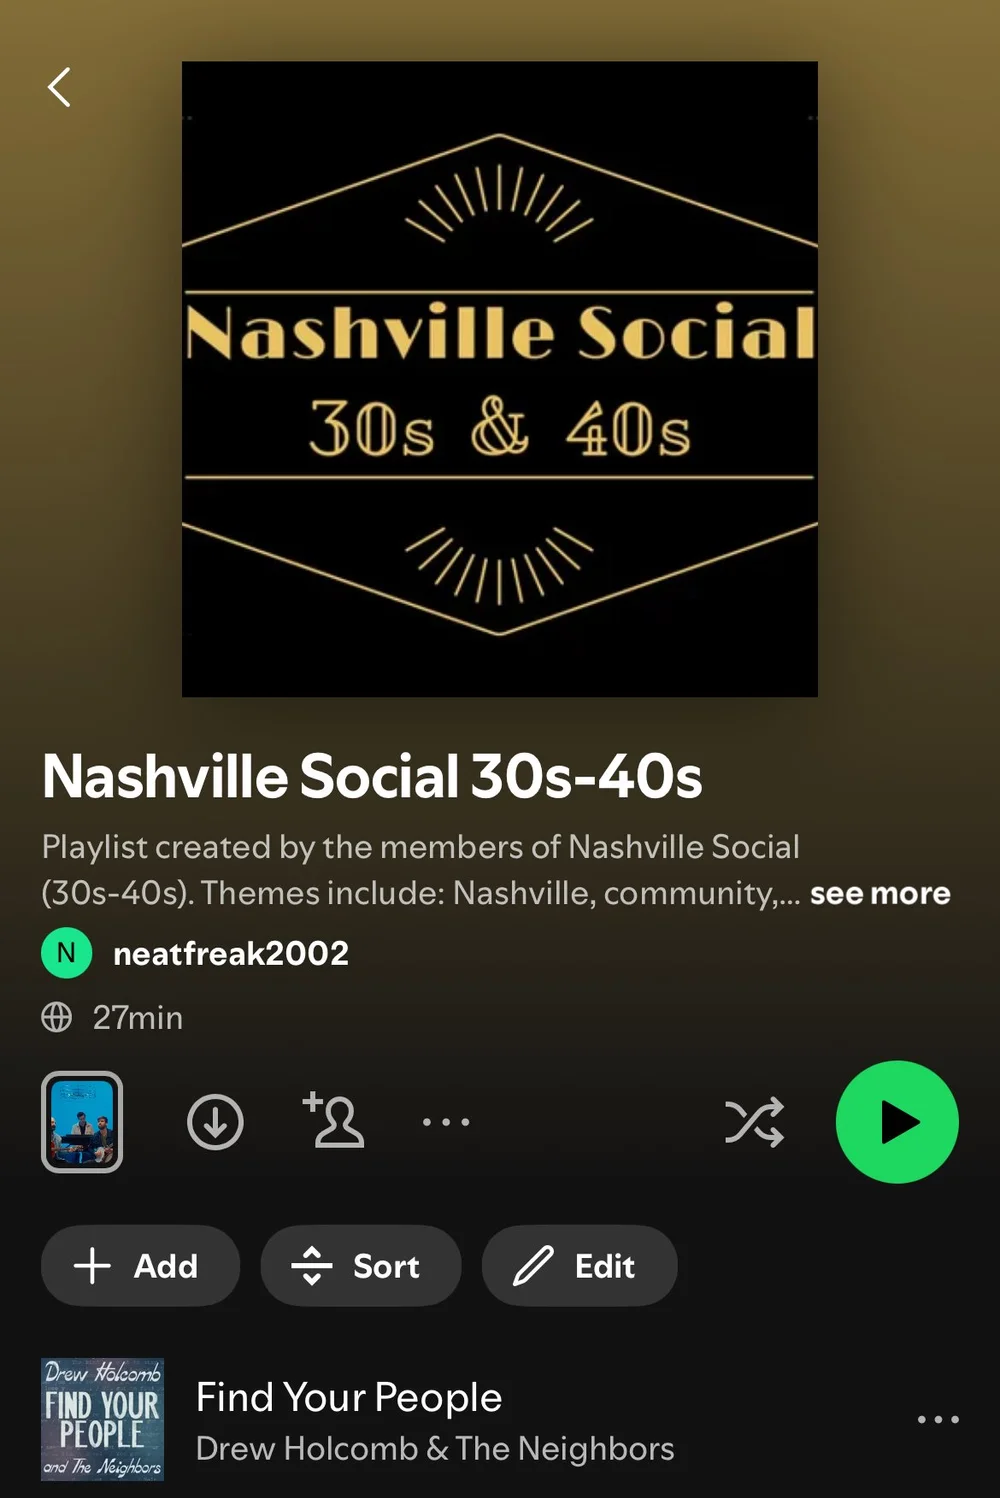
Task: Open the Sort options
Action: pyautogui.click(x=361, y=1265)
